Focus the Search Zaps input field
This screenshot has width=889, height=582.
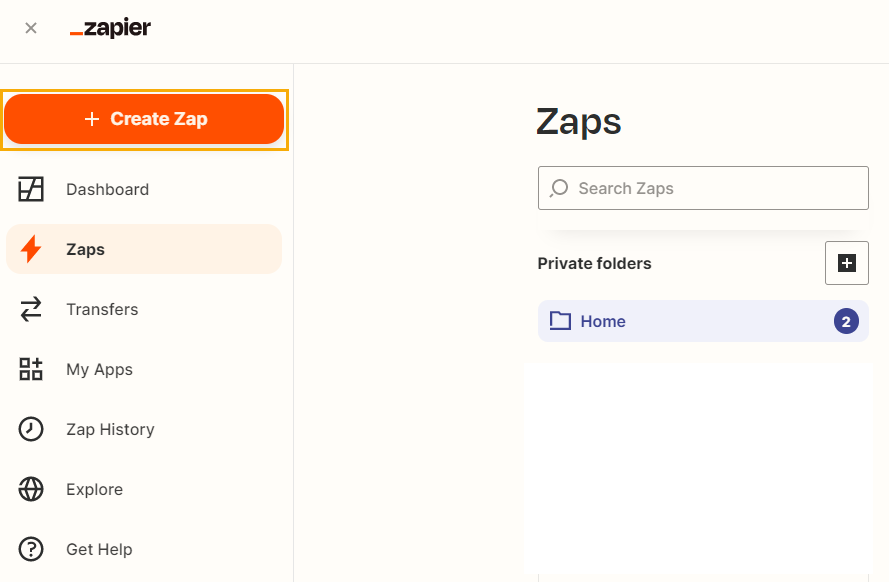[703, 188]
